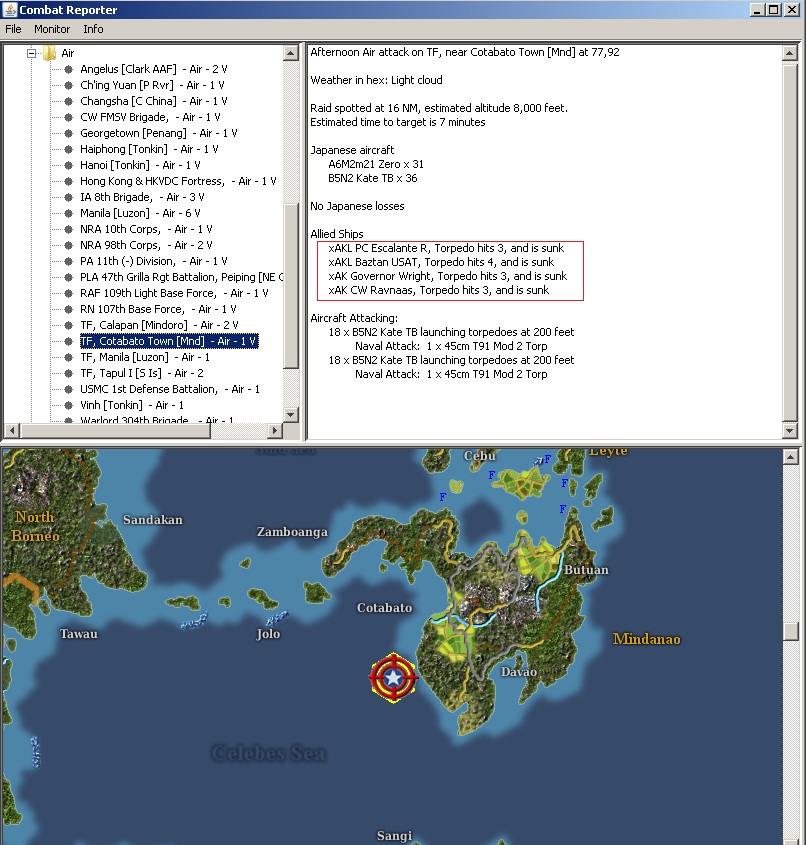
Task: Click 'A6M2m21 Zero x 31' line
Action: coord(376,164)
